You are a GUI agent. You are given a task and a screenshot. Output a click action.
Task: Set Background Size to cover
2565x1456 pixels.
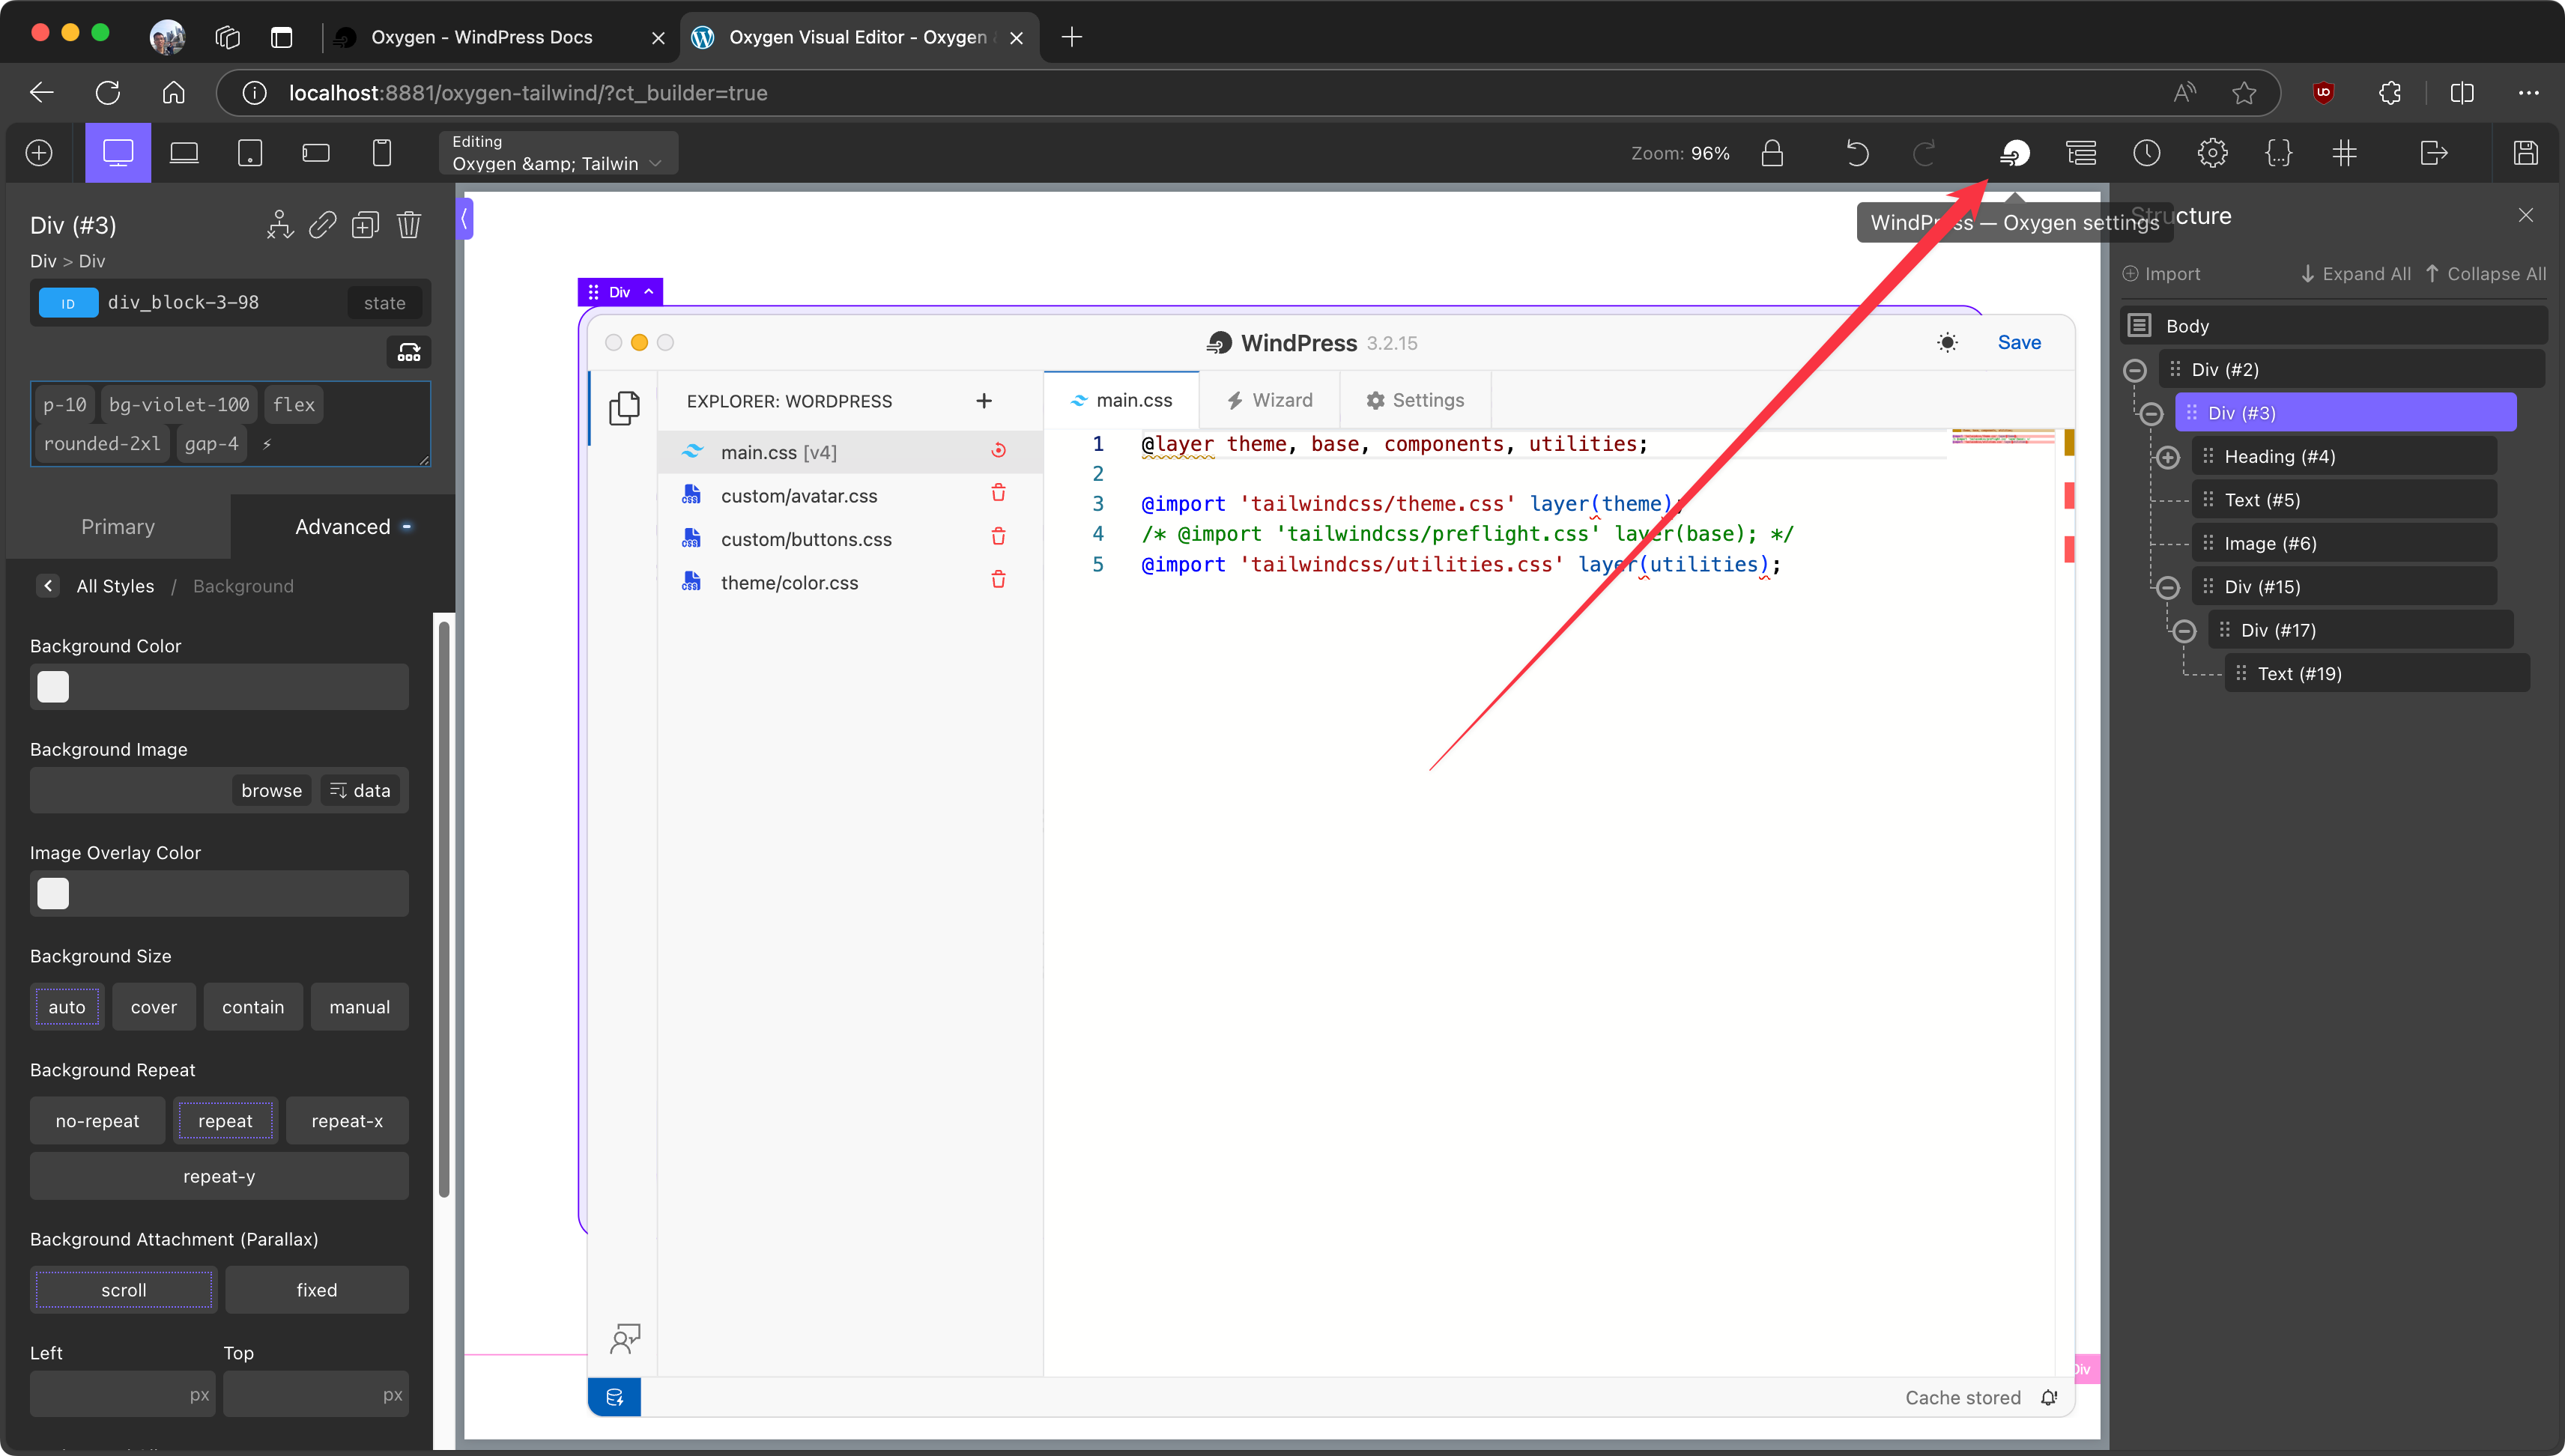coord(153,1007)
